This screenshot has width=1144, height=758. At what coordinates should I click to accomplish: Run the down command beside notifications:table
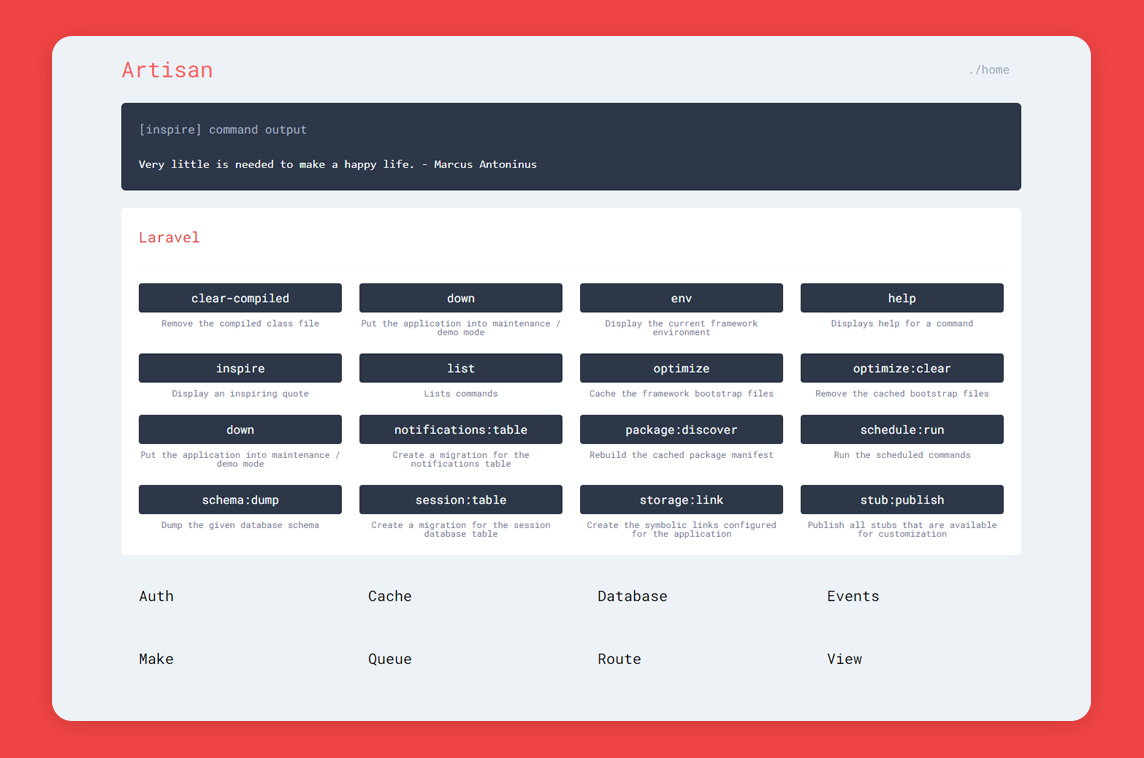tap(240, 429)
